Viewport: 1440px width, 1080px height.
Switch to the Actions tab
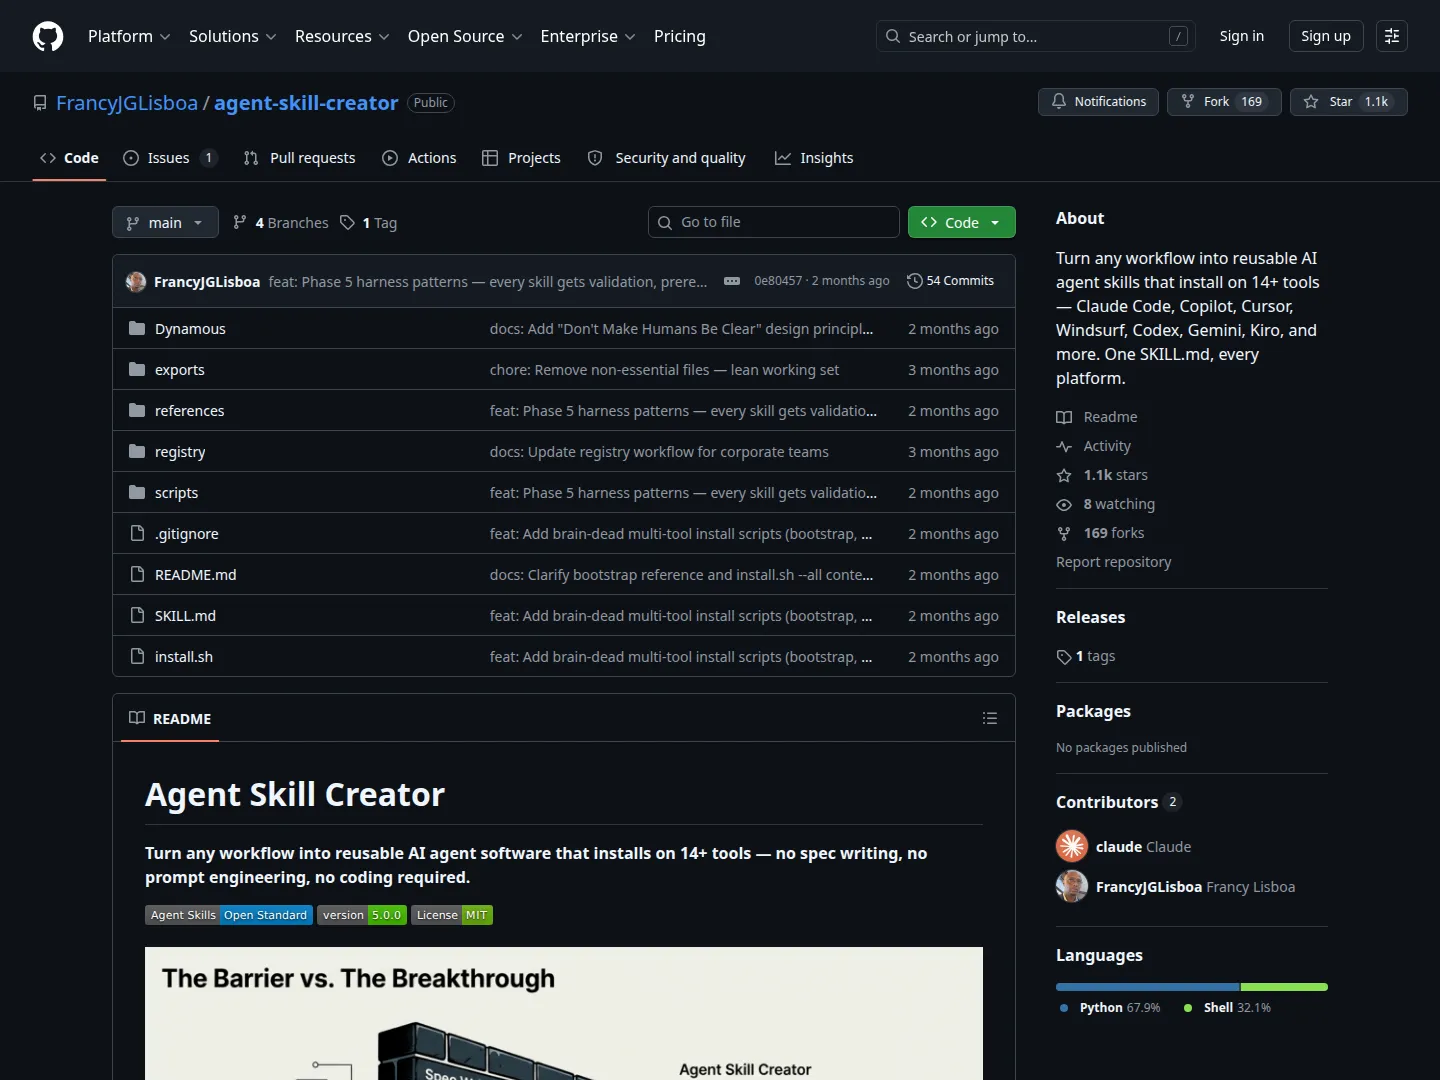[x=420, y=158]
